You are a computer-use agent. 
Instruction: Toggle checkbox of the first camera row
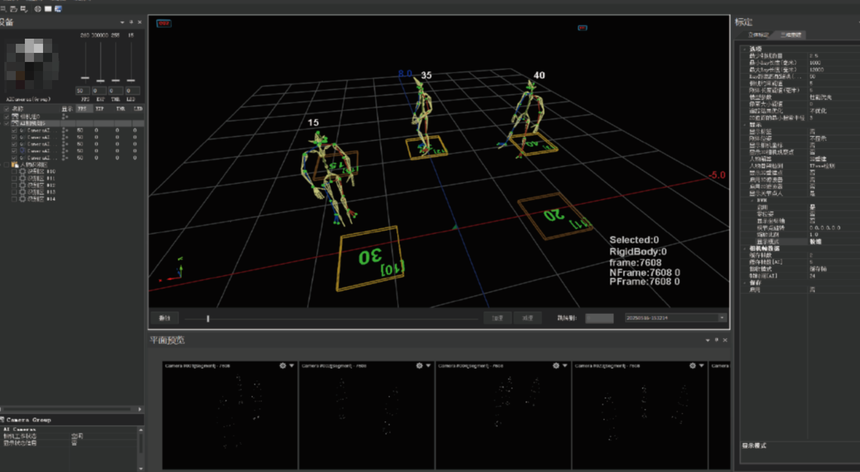14,130
